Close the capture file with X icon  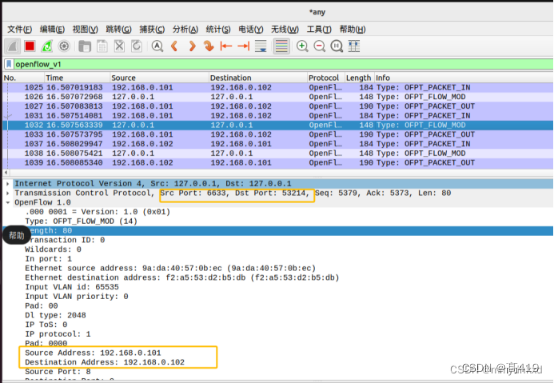(119, 46)
